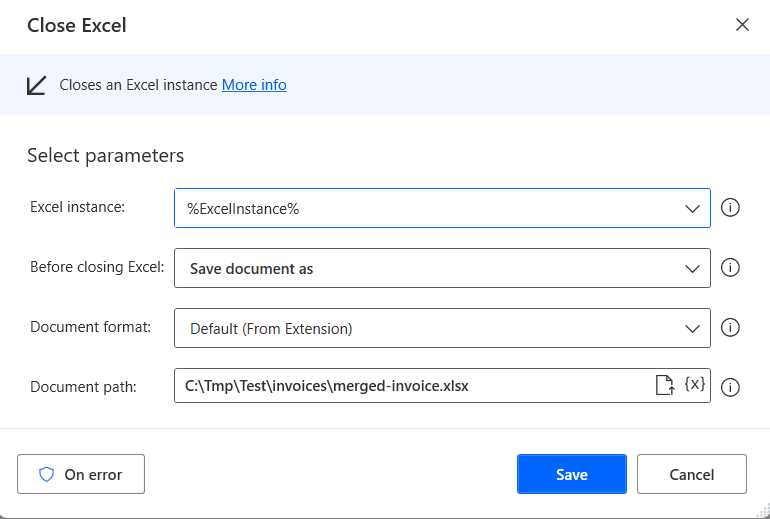Open the More info link

(x=254, y=85)
